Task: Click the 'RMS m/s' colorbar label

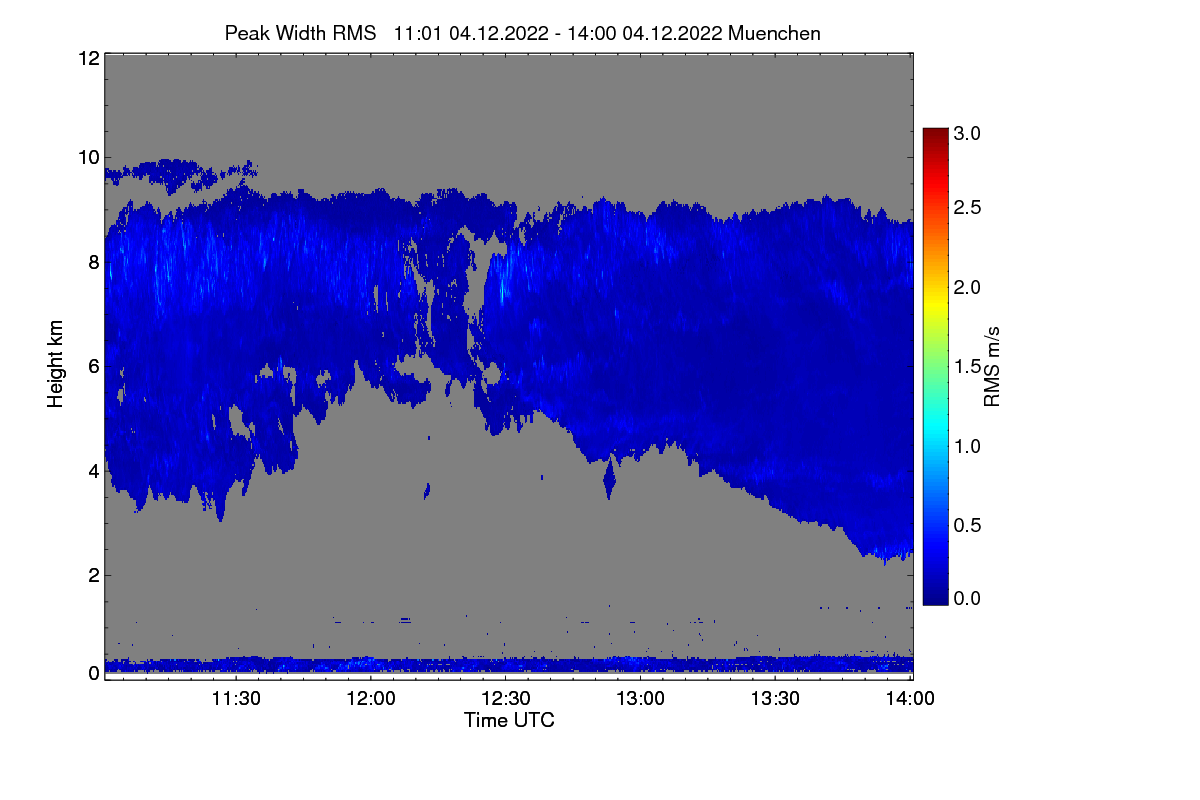Action: [x=992, y=365]
